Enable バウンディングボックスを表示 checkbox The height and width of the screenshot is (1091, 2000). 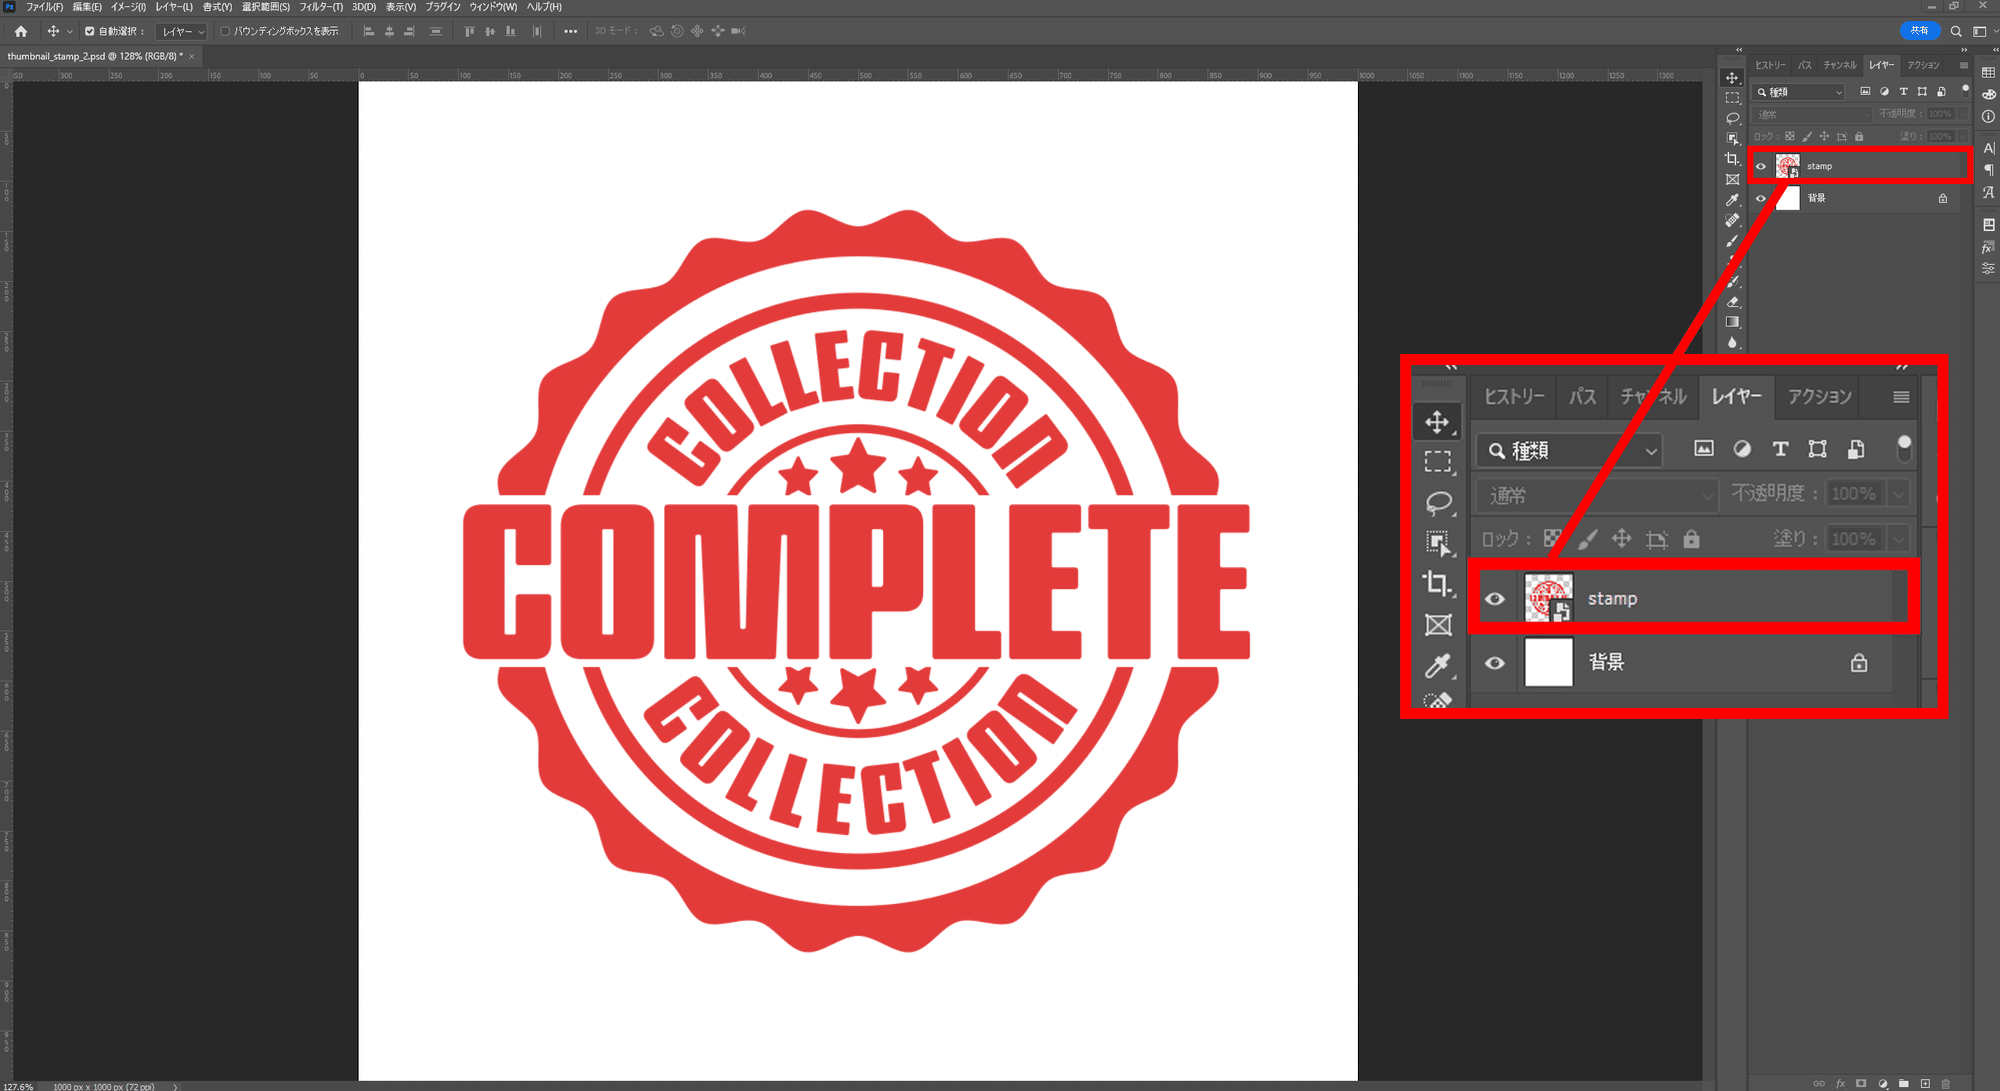[225, 31]
